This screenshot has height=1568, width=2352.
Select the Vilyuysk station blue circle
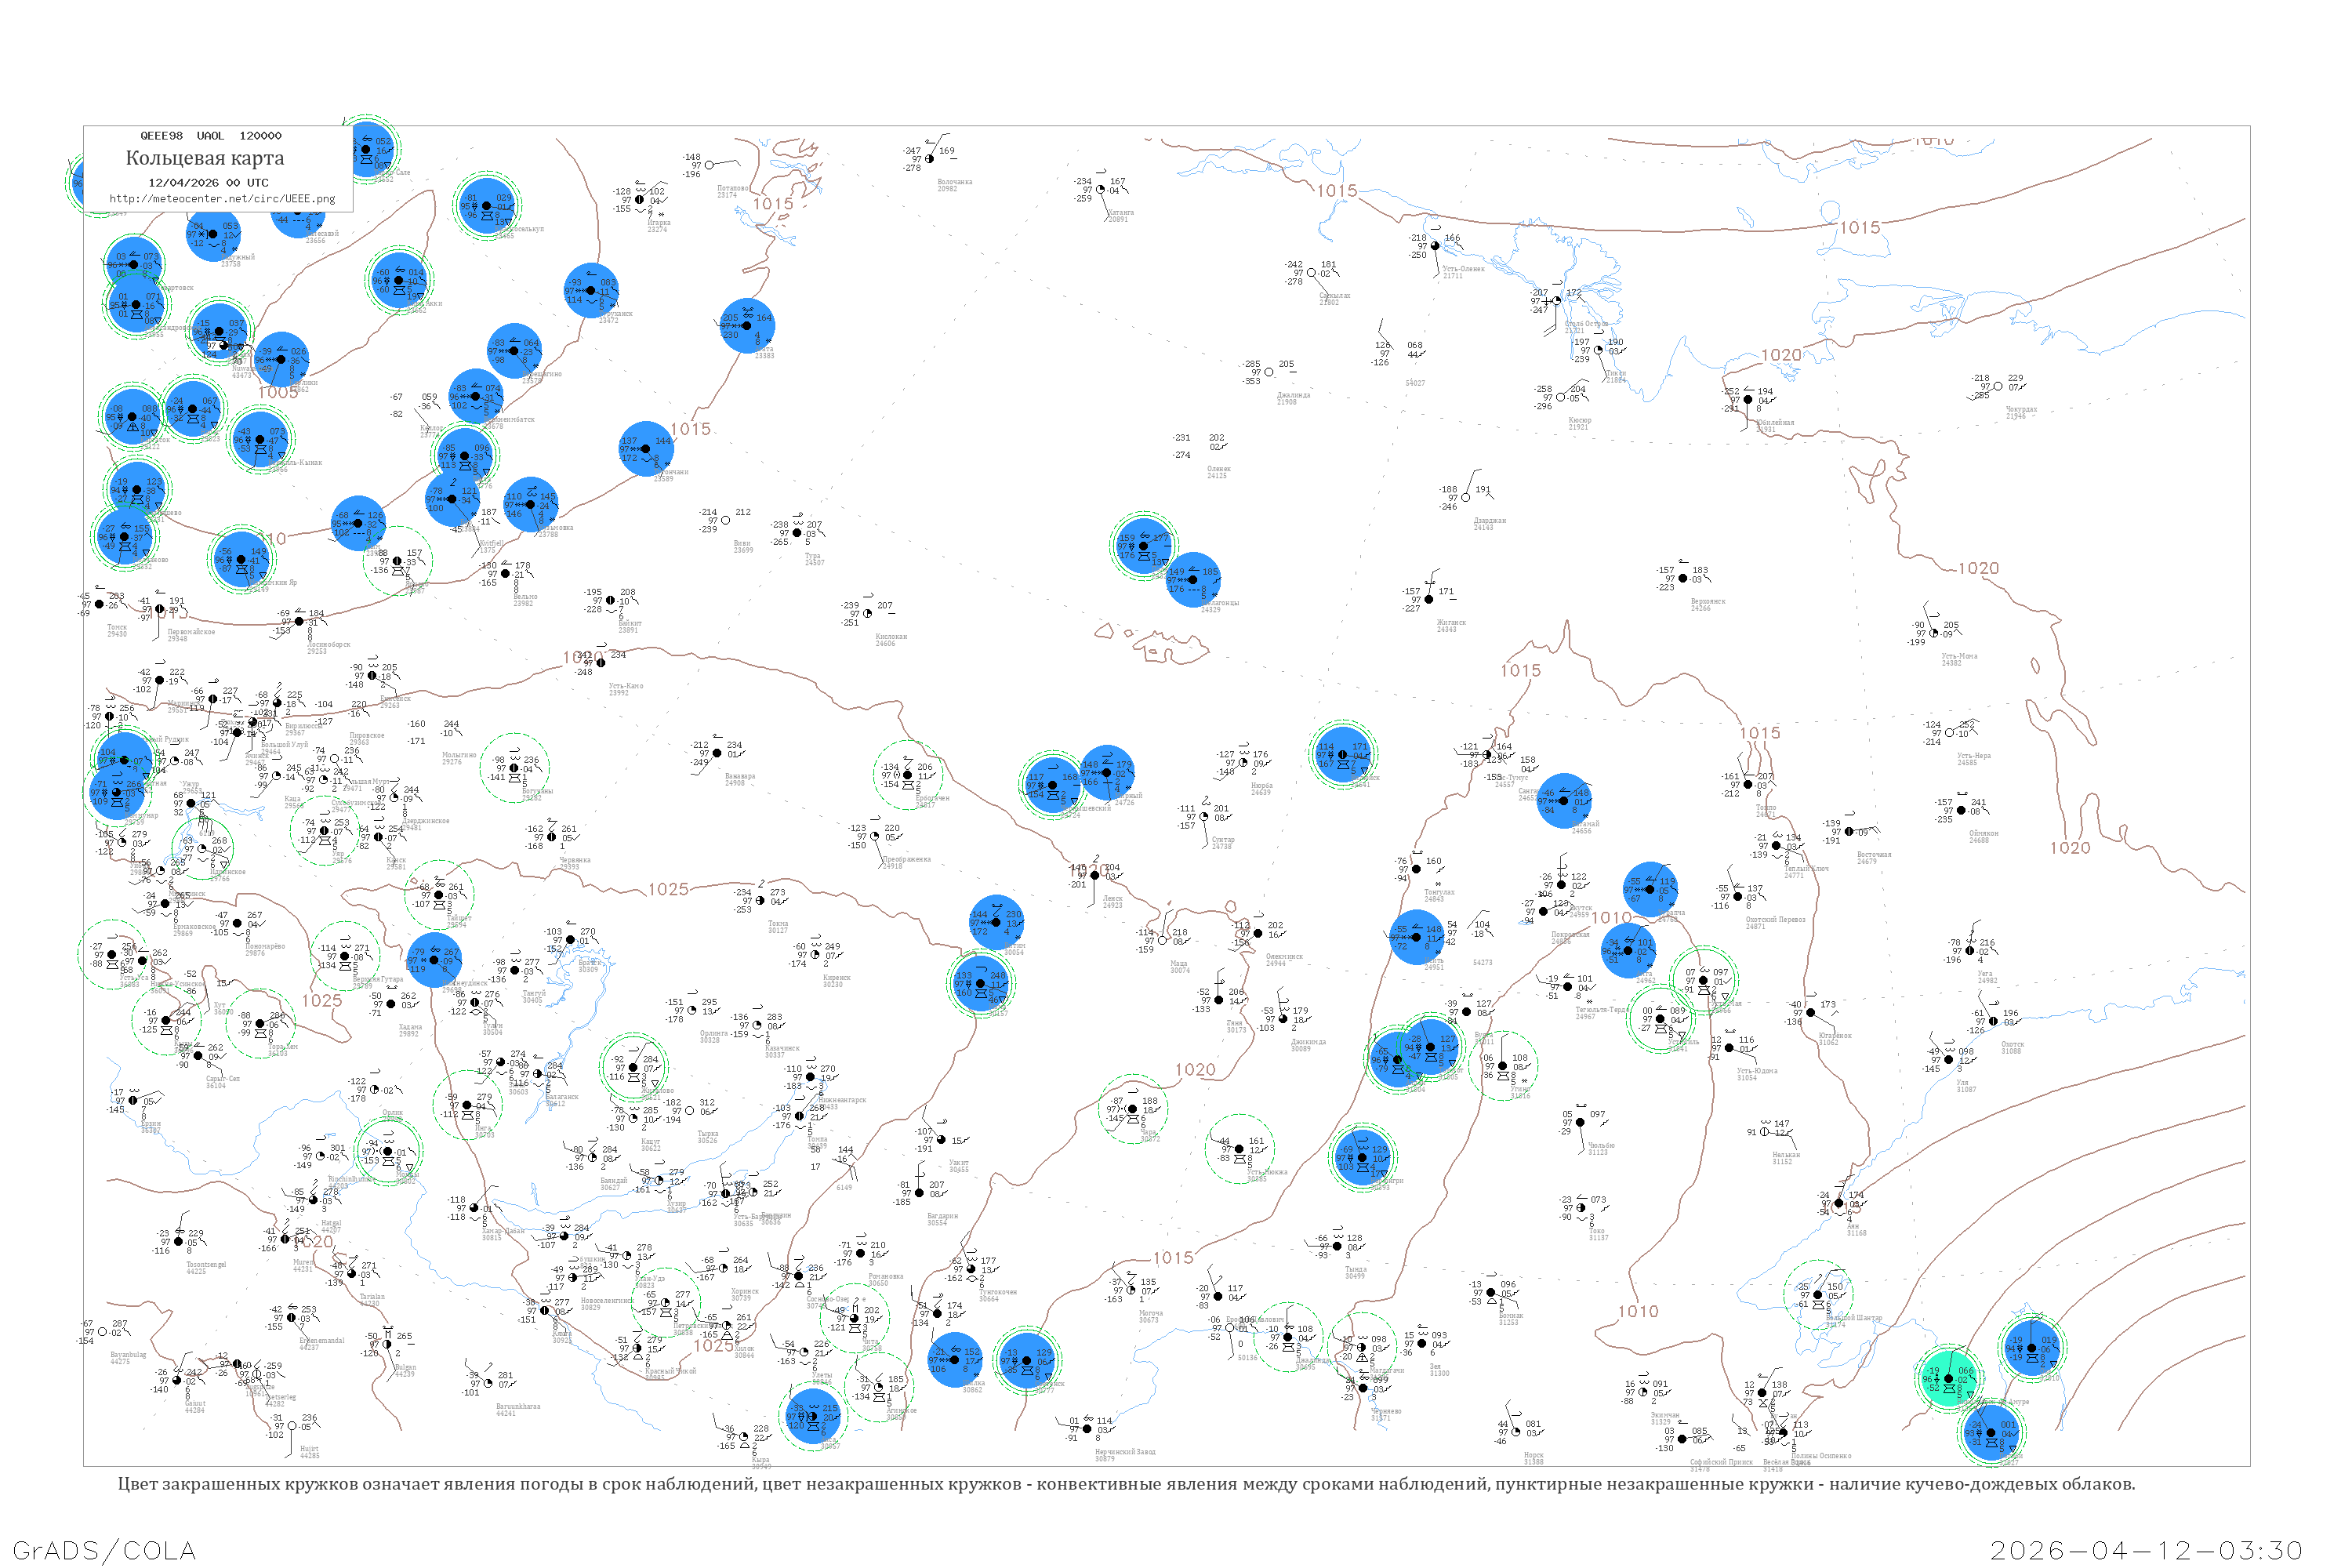click(1342, 755)
